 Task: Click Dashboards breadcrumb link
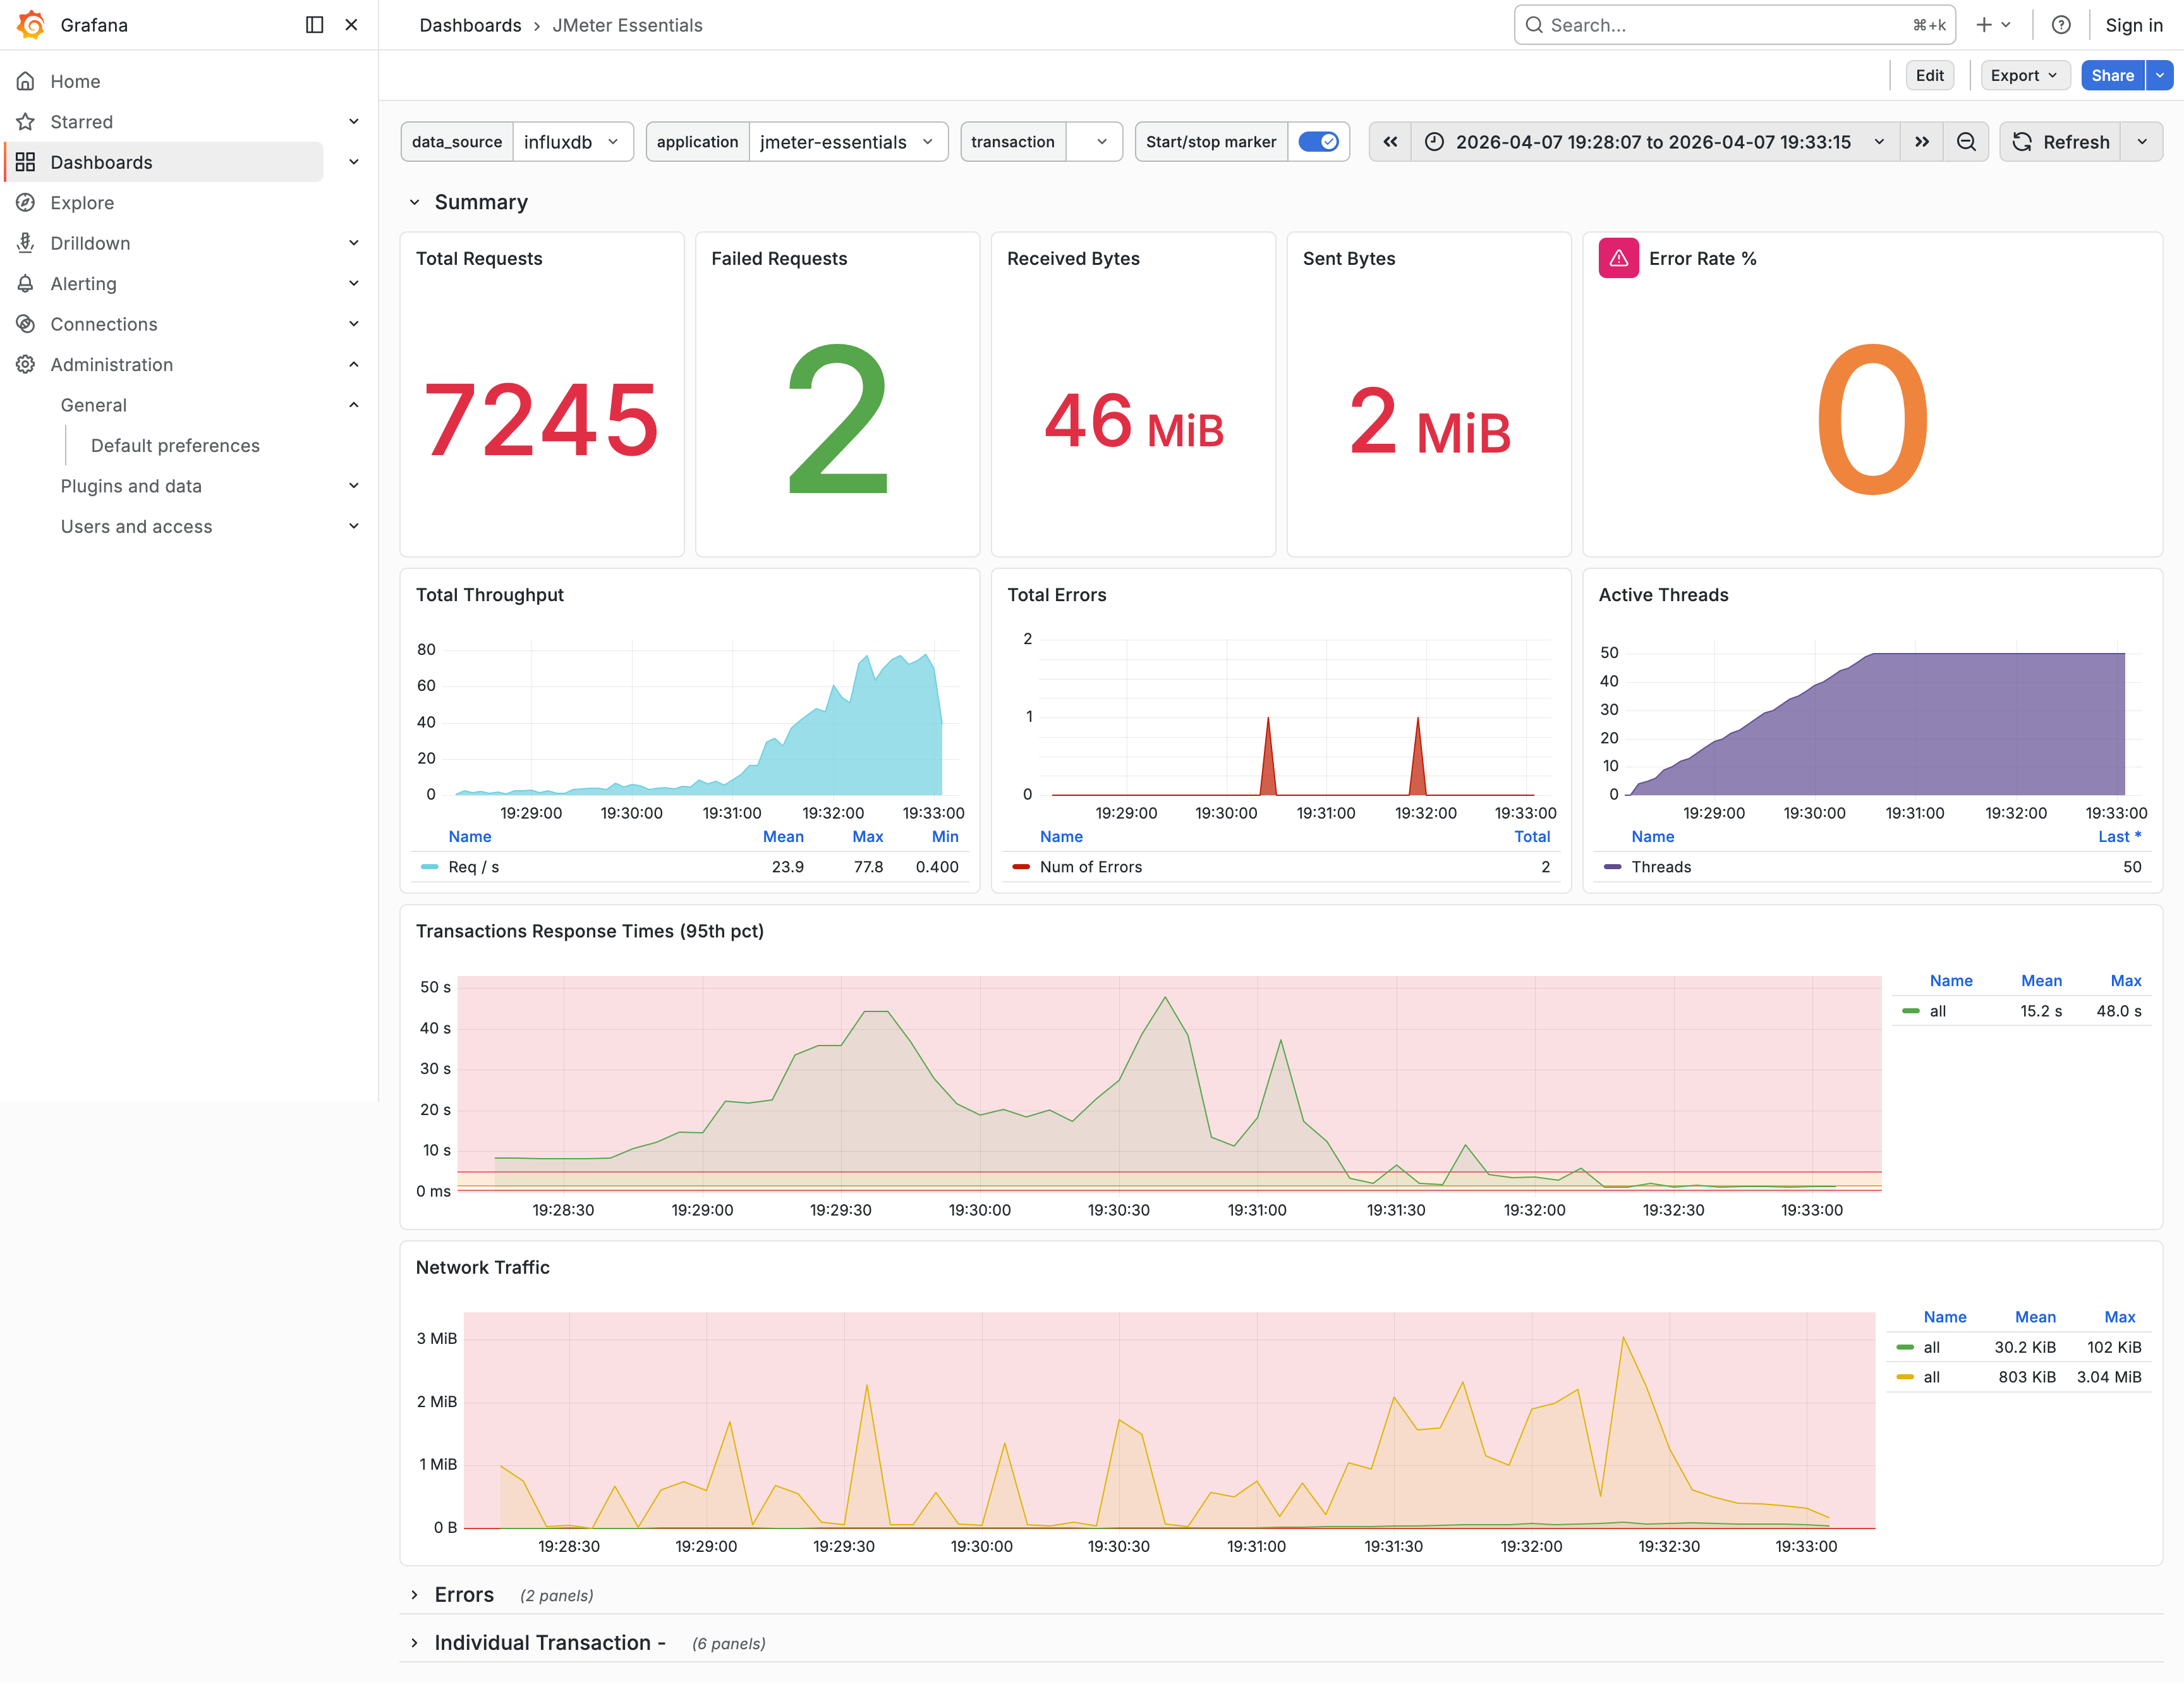470,25
